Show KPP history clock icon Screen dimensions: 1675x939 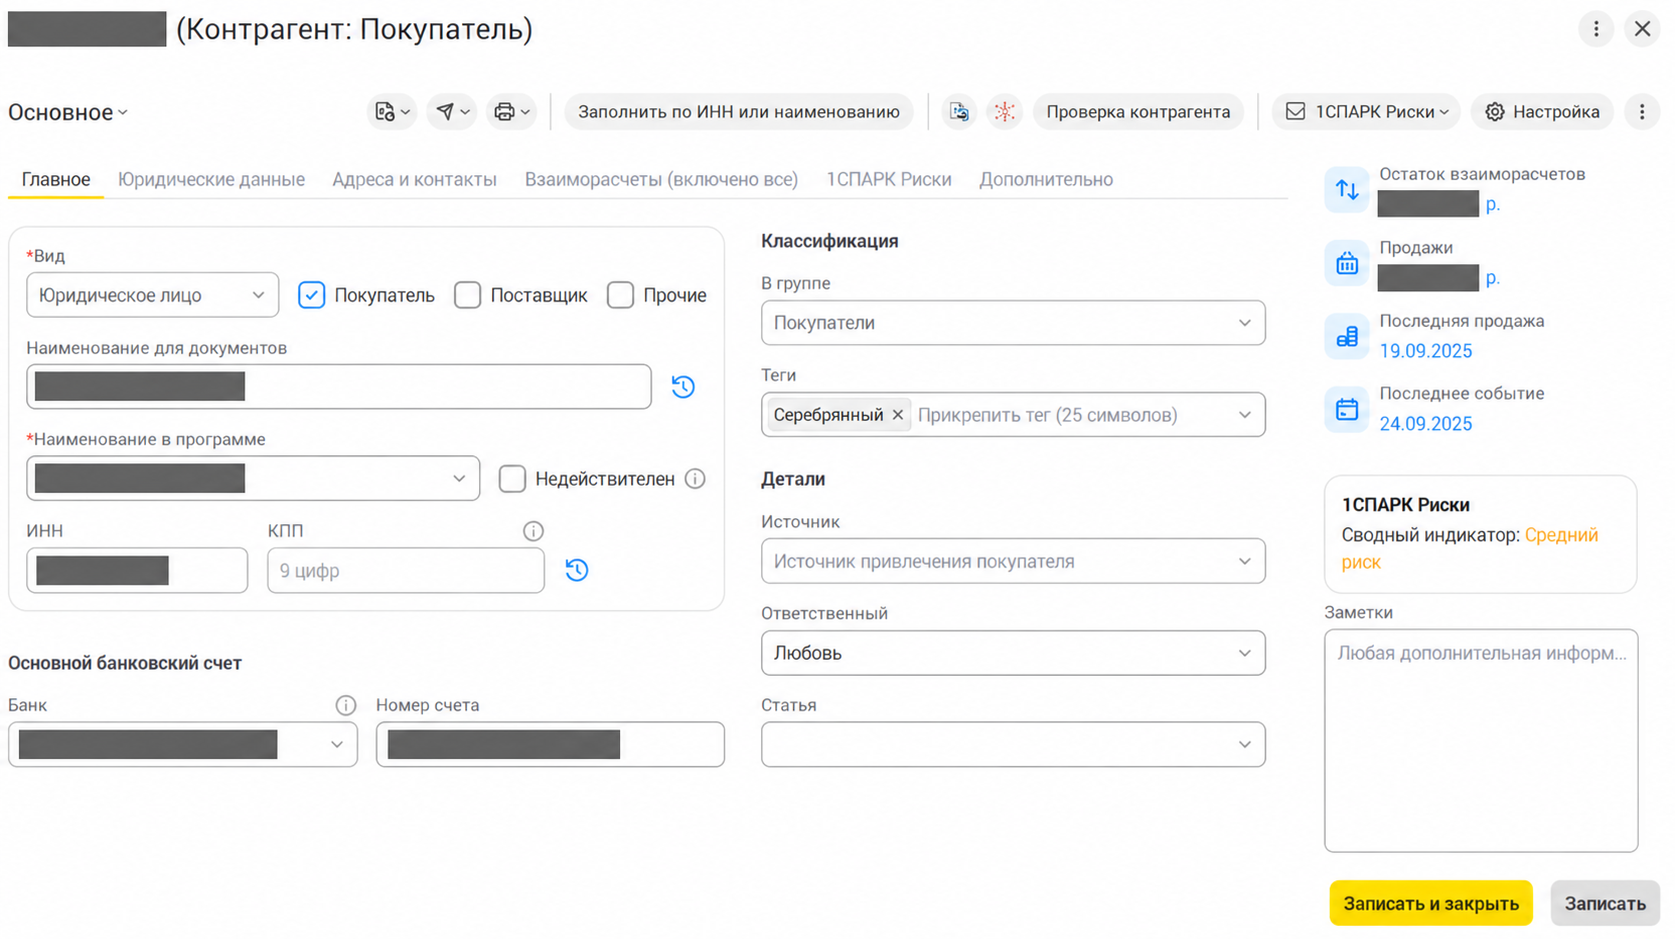[x=577, y=570]
